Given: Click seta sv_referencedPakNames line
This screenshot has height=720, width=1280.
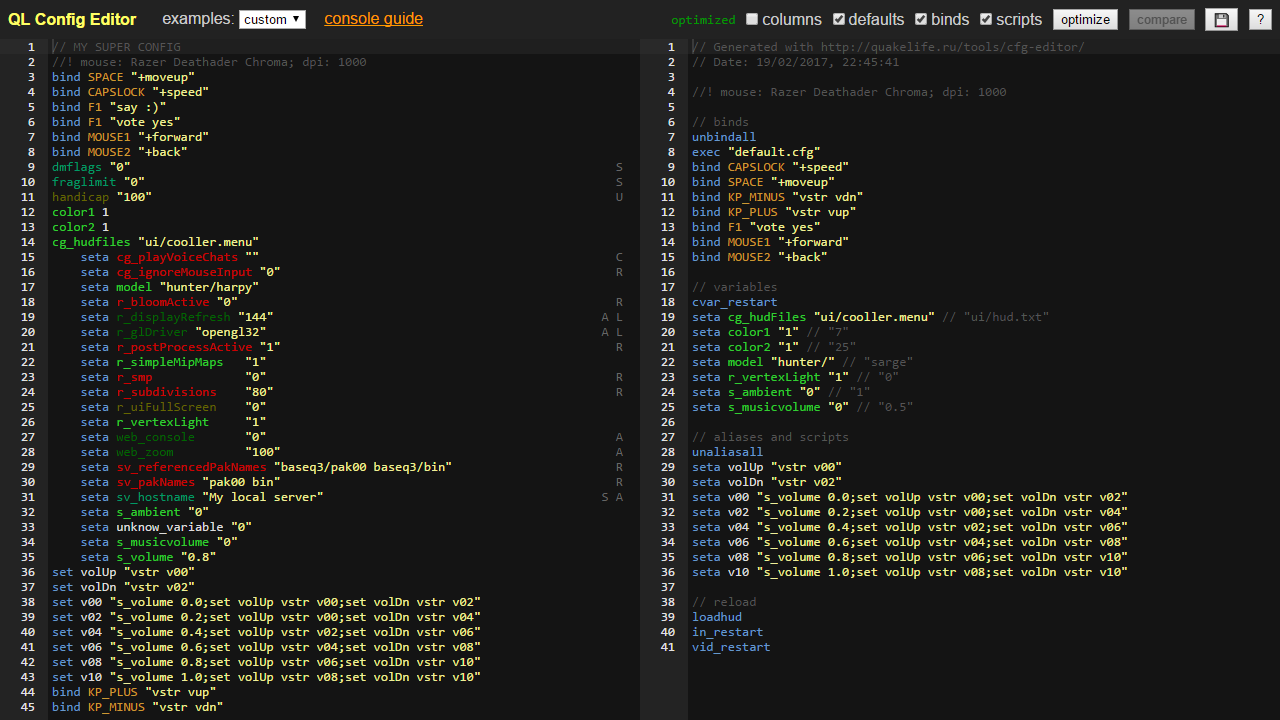Looking at the screenshot, I should tap(267, 467).
